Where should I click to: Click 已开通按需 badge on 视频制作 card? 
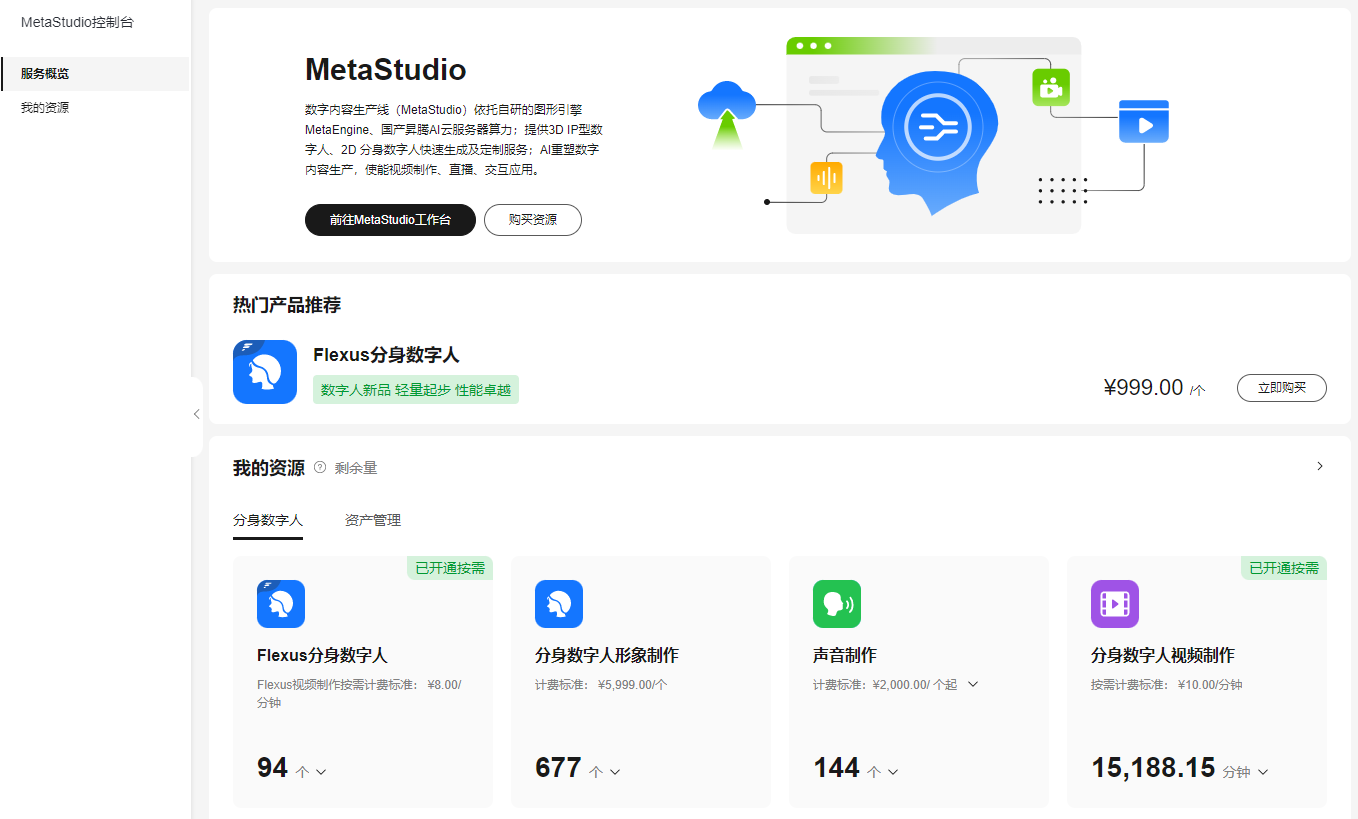click(x=1284, y=568)
